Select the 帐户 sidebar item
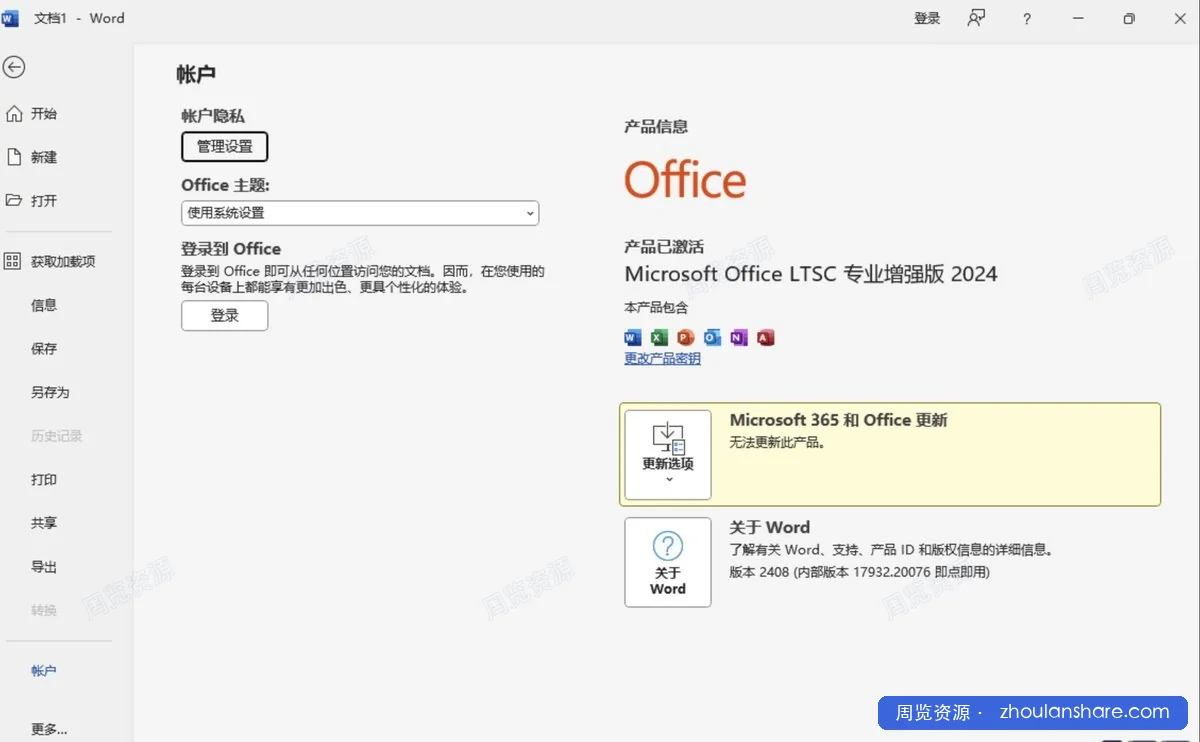 (x=43, y=671)
